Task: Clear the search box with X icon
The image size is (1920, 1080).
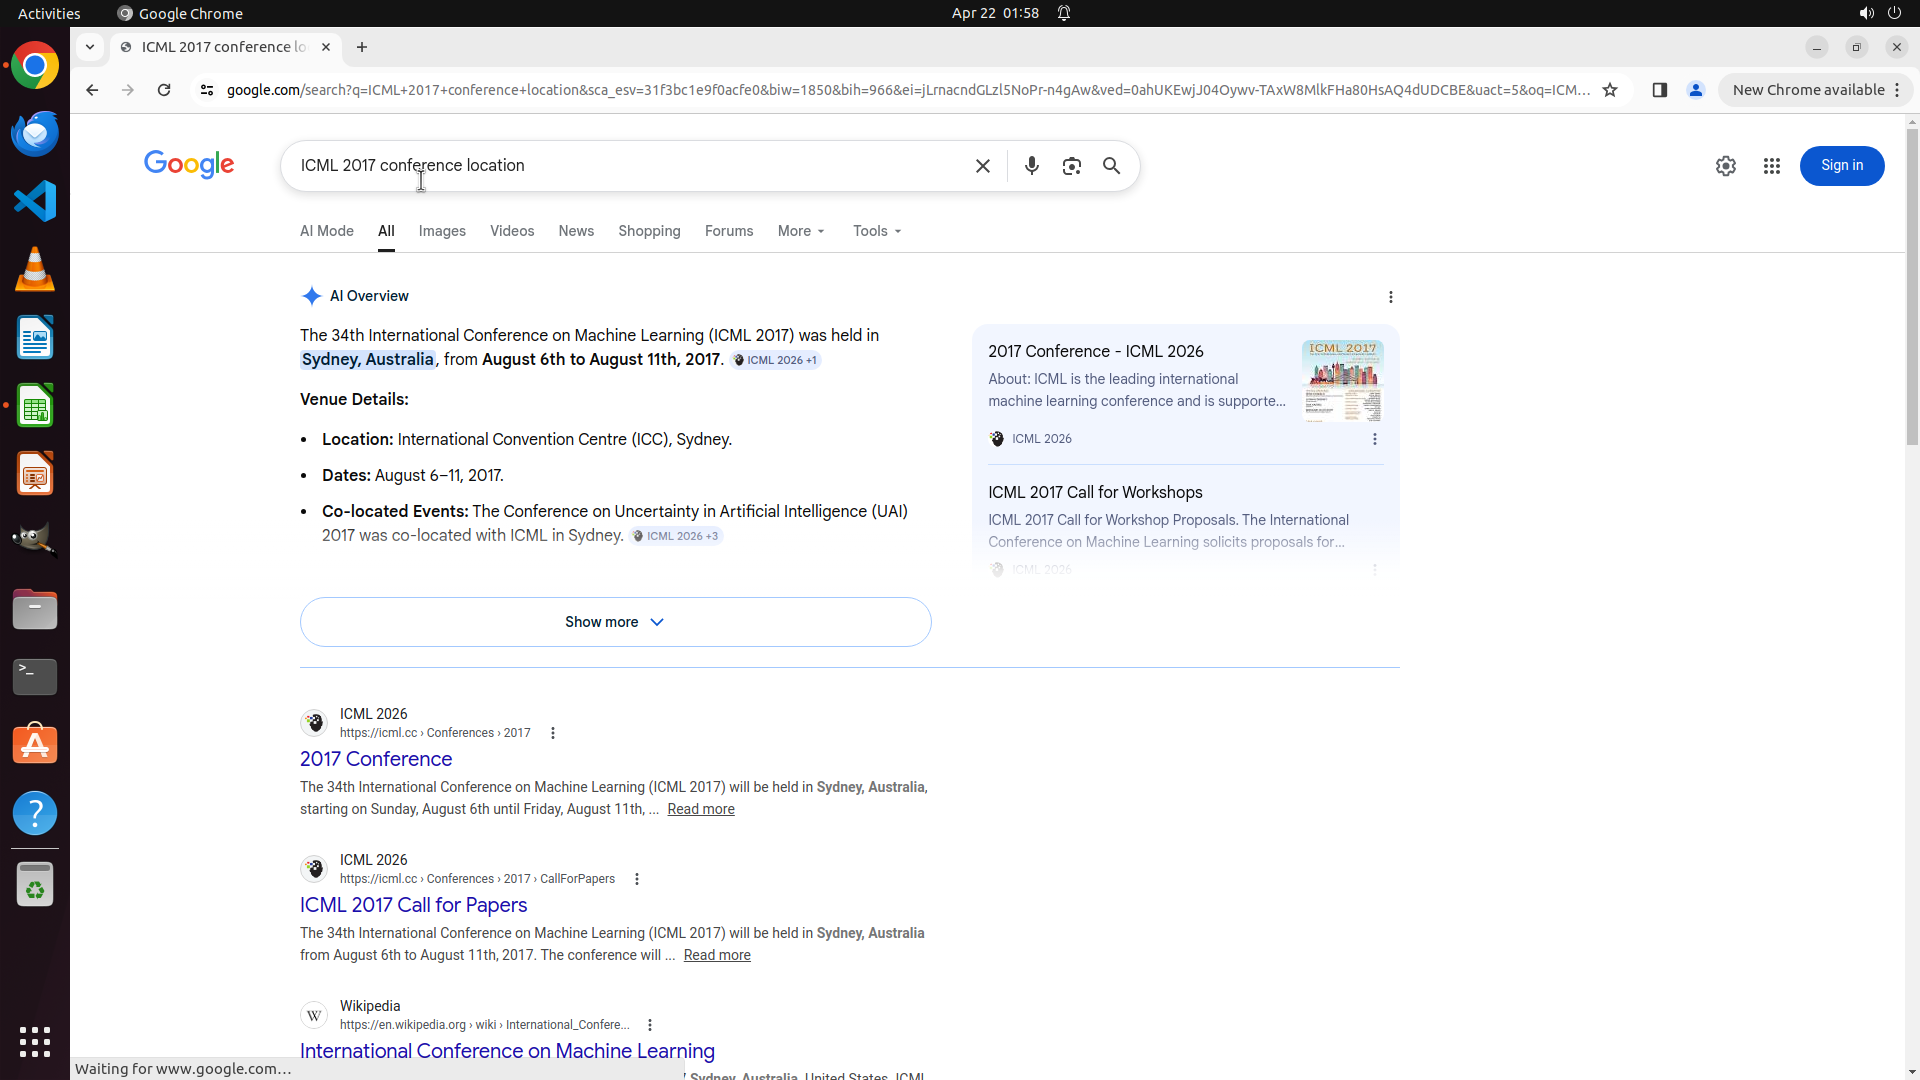Action: 982,166
